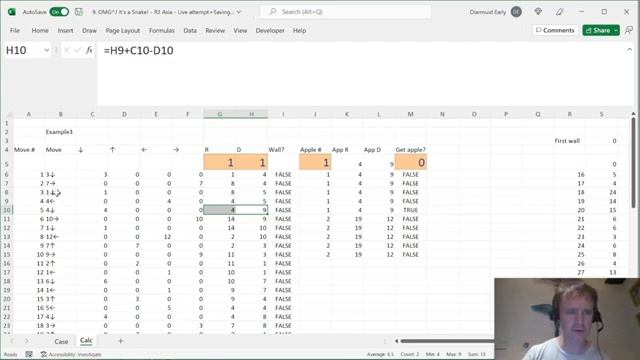Click the person icon right of Share

coord(629,30)
